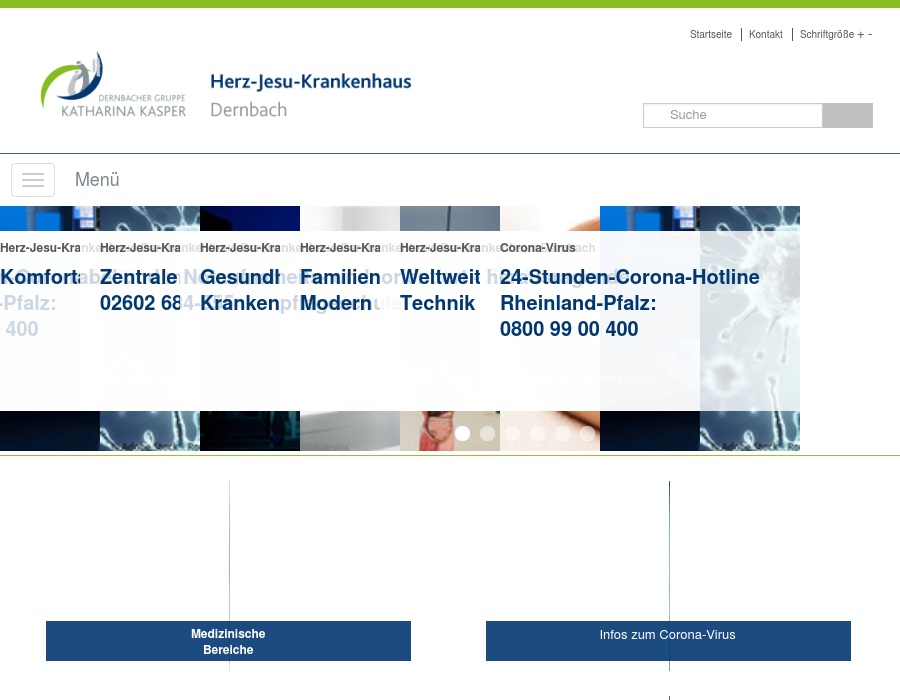This screenshot has height=700, width=900.
Task: Select the second carousel indicator dot
Action: coord(488,433)
